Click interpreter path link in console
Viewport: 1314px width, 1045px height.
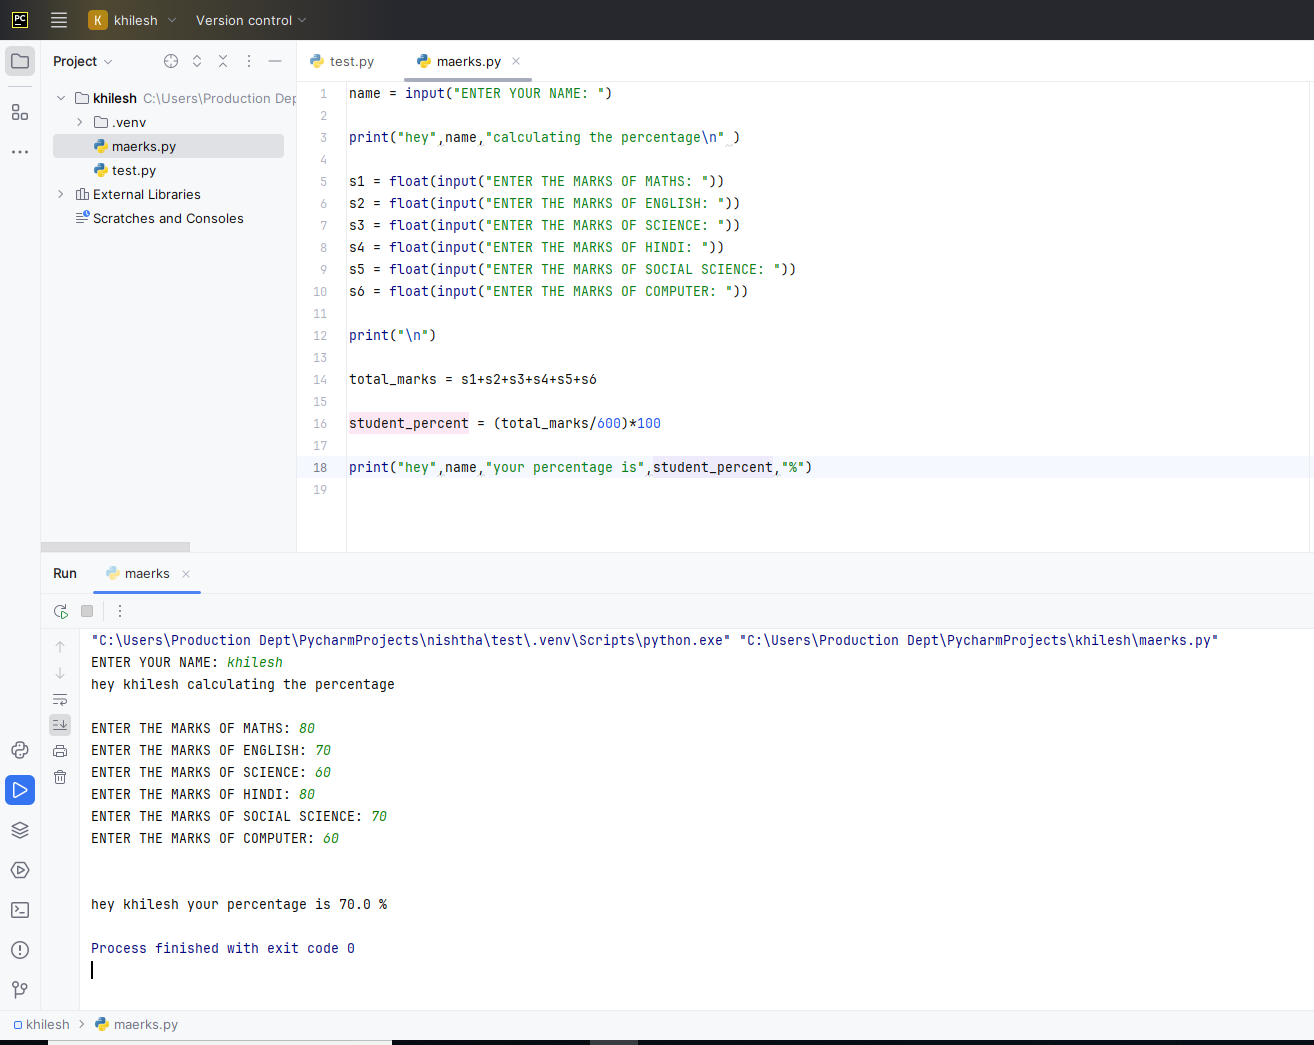point(411,640)
